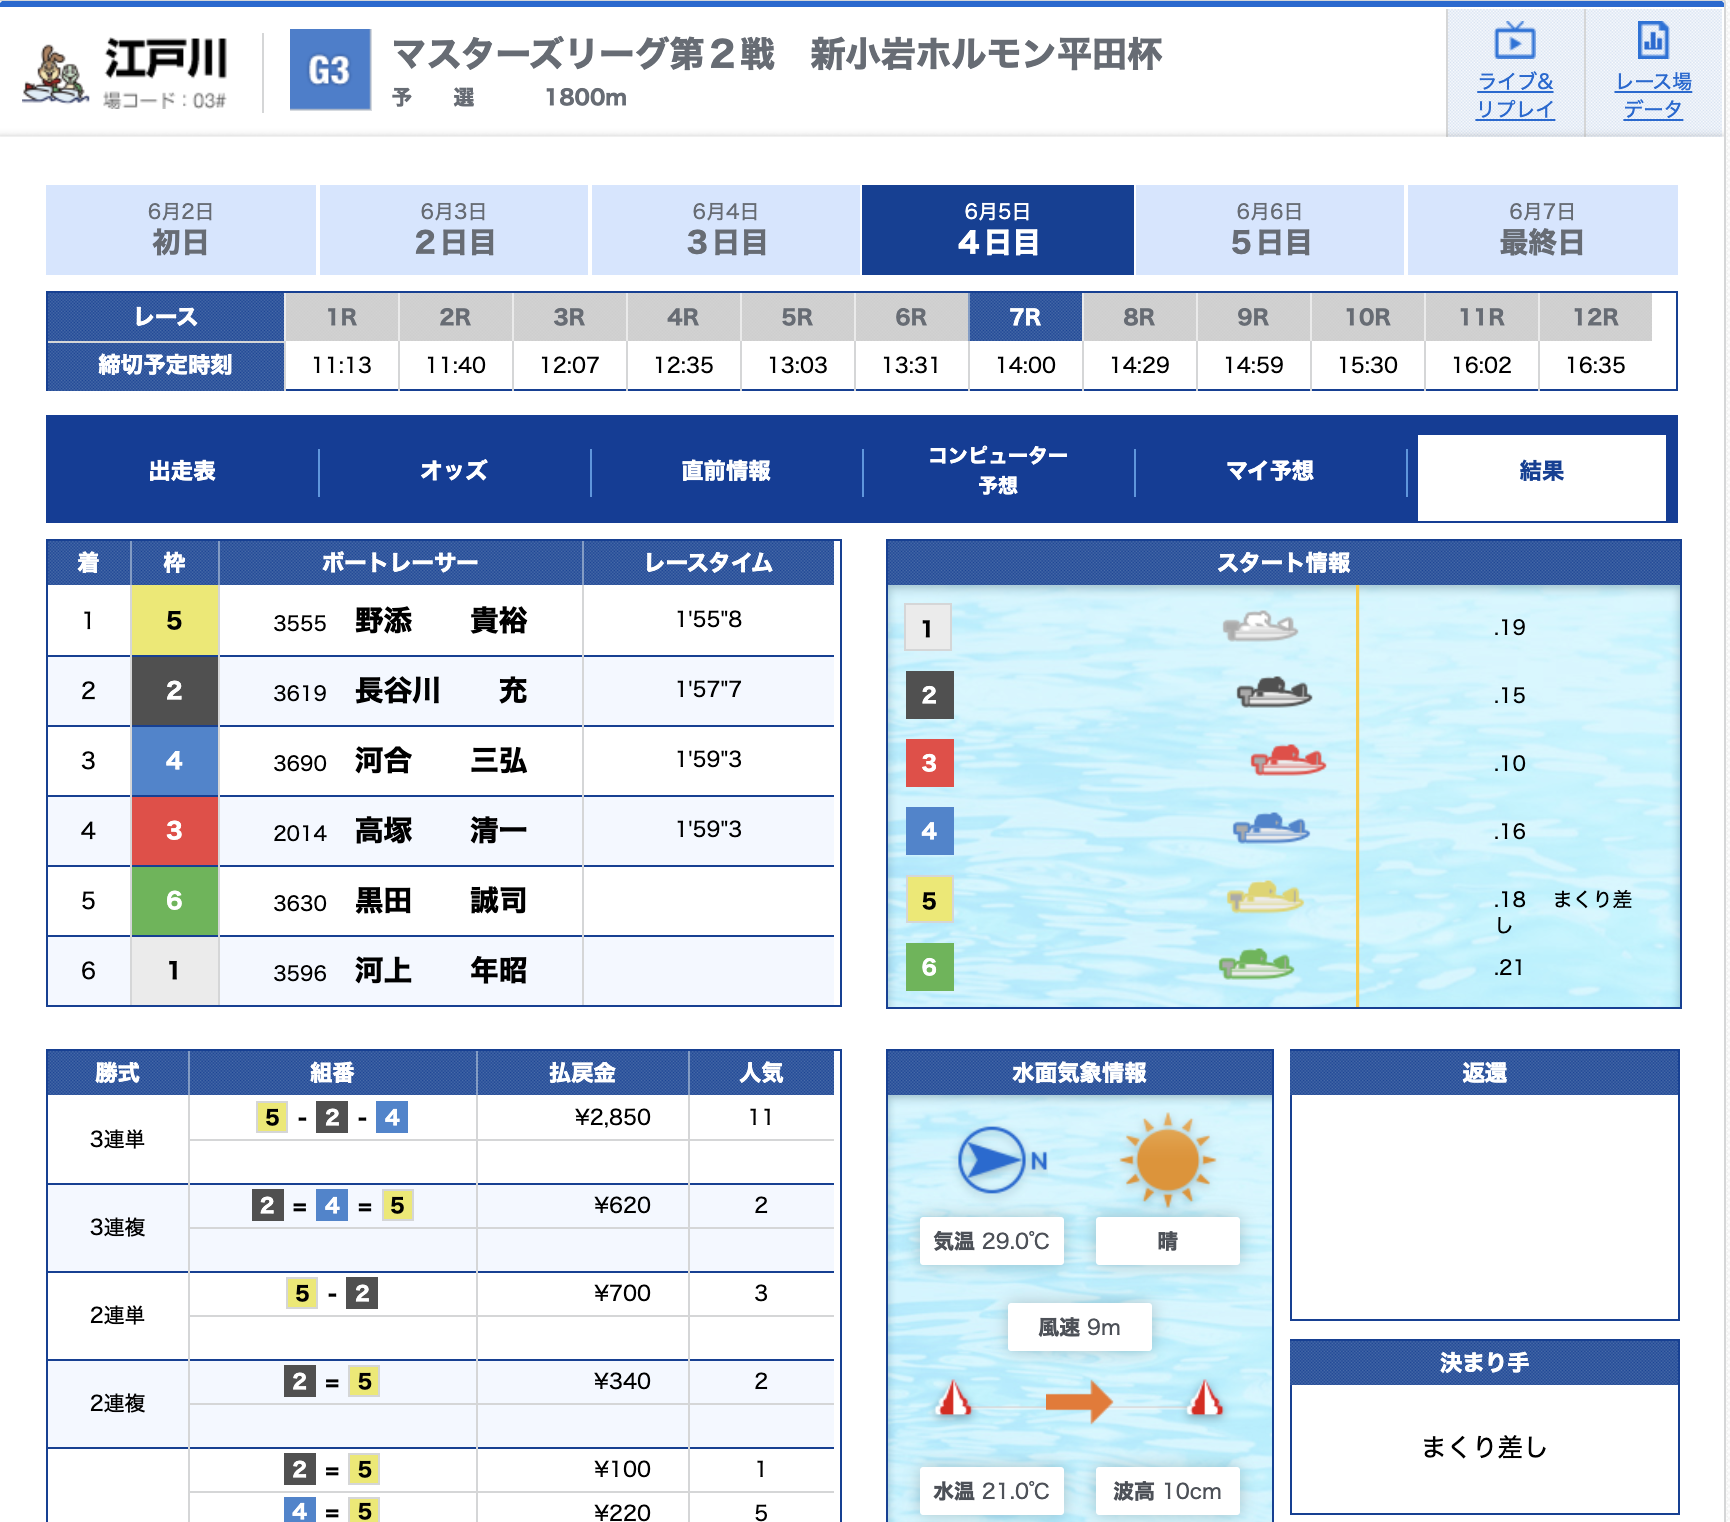Open the race venue data document icon
Screen dimensions: 1730x1522
pos(1652,42)
